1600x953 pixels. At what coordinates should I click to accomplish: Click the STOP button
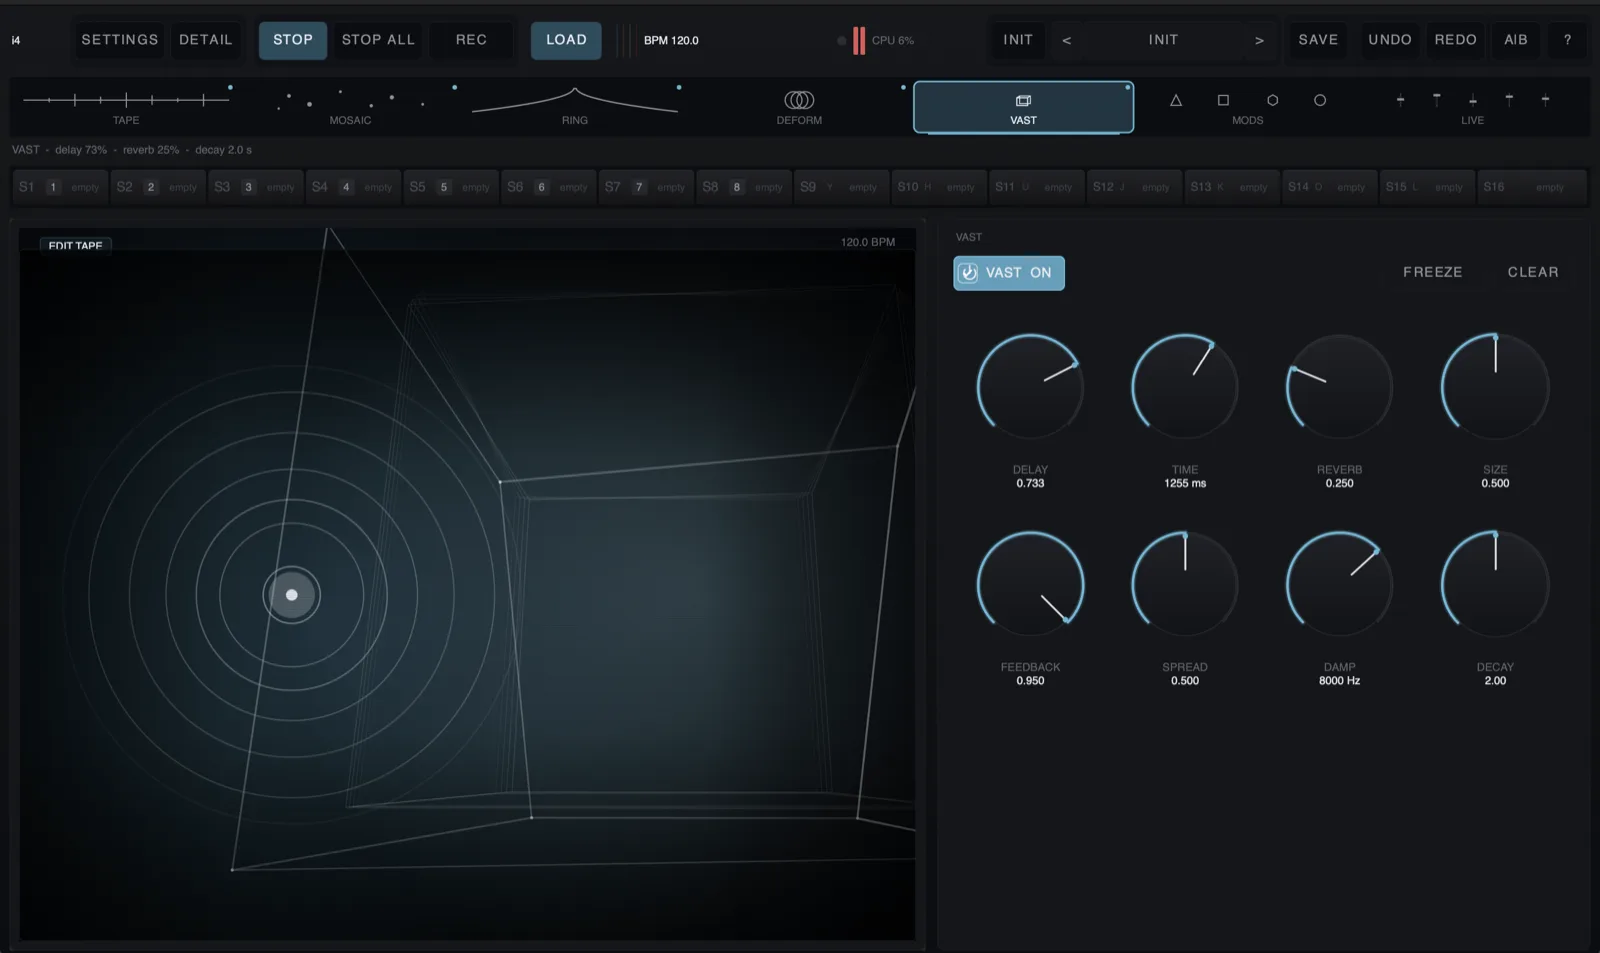click(293, 40)
